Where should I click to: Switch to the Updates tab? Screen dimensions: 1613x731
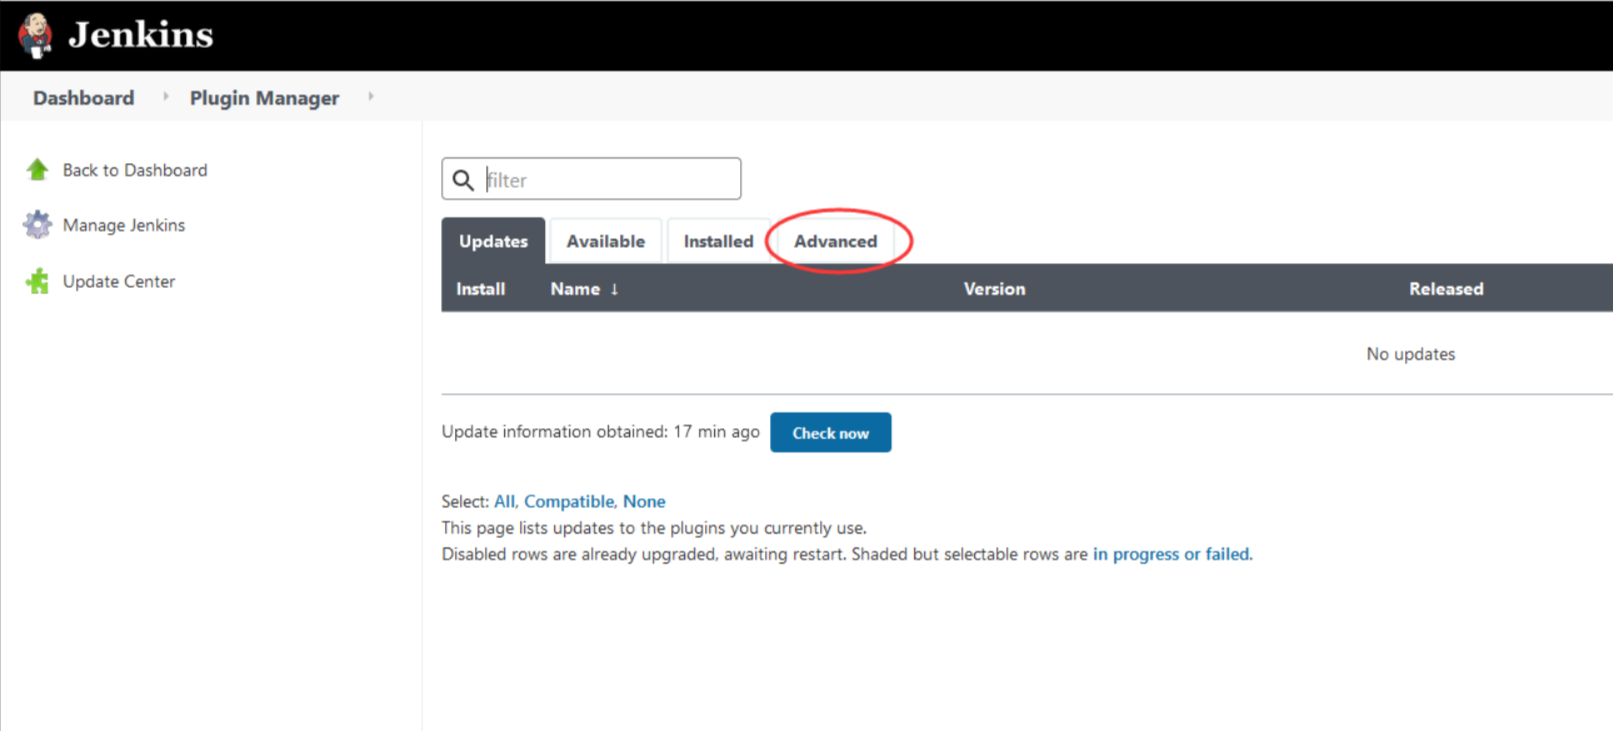493,241
